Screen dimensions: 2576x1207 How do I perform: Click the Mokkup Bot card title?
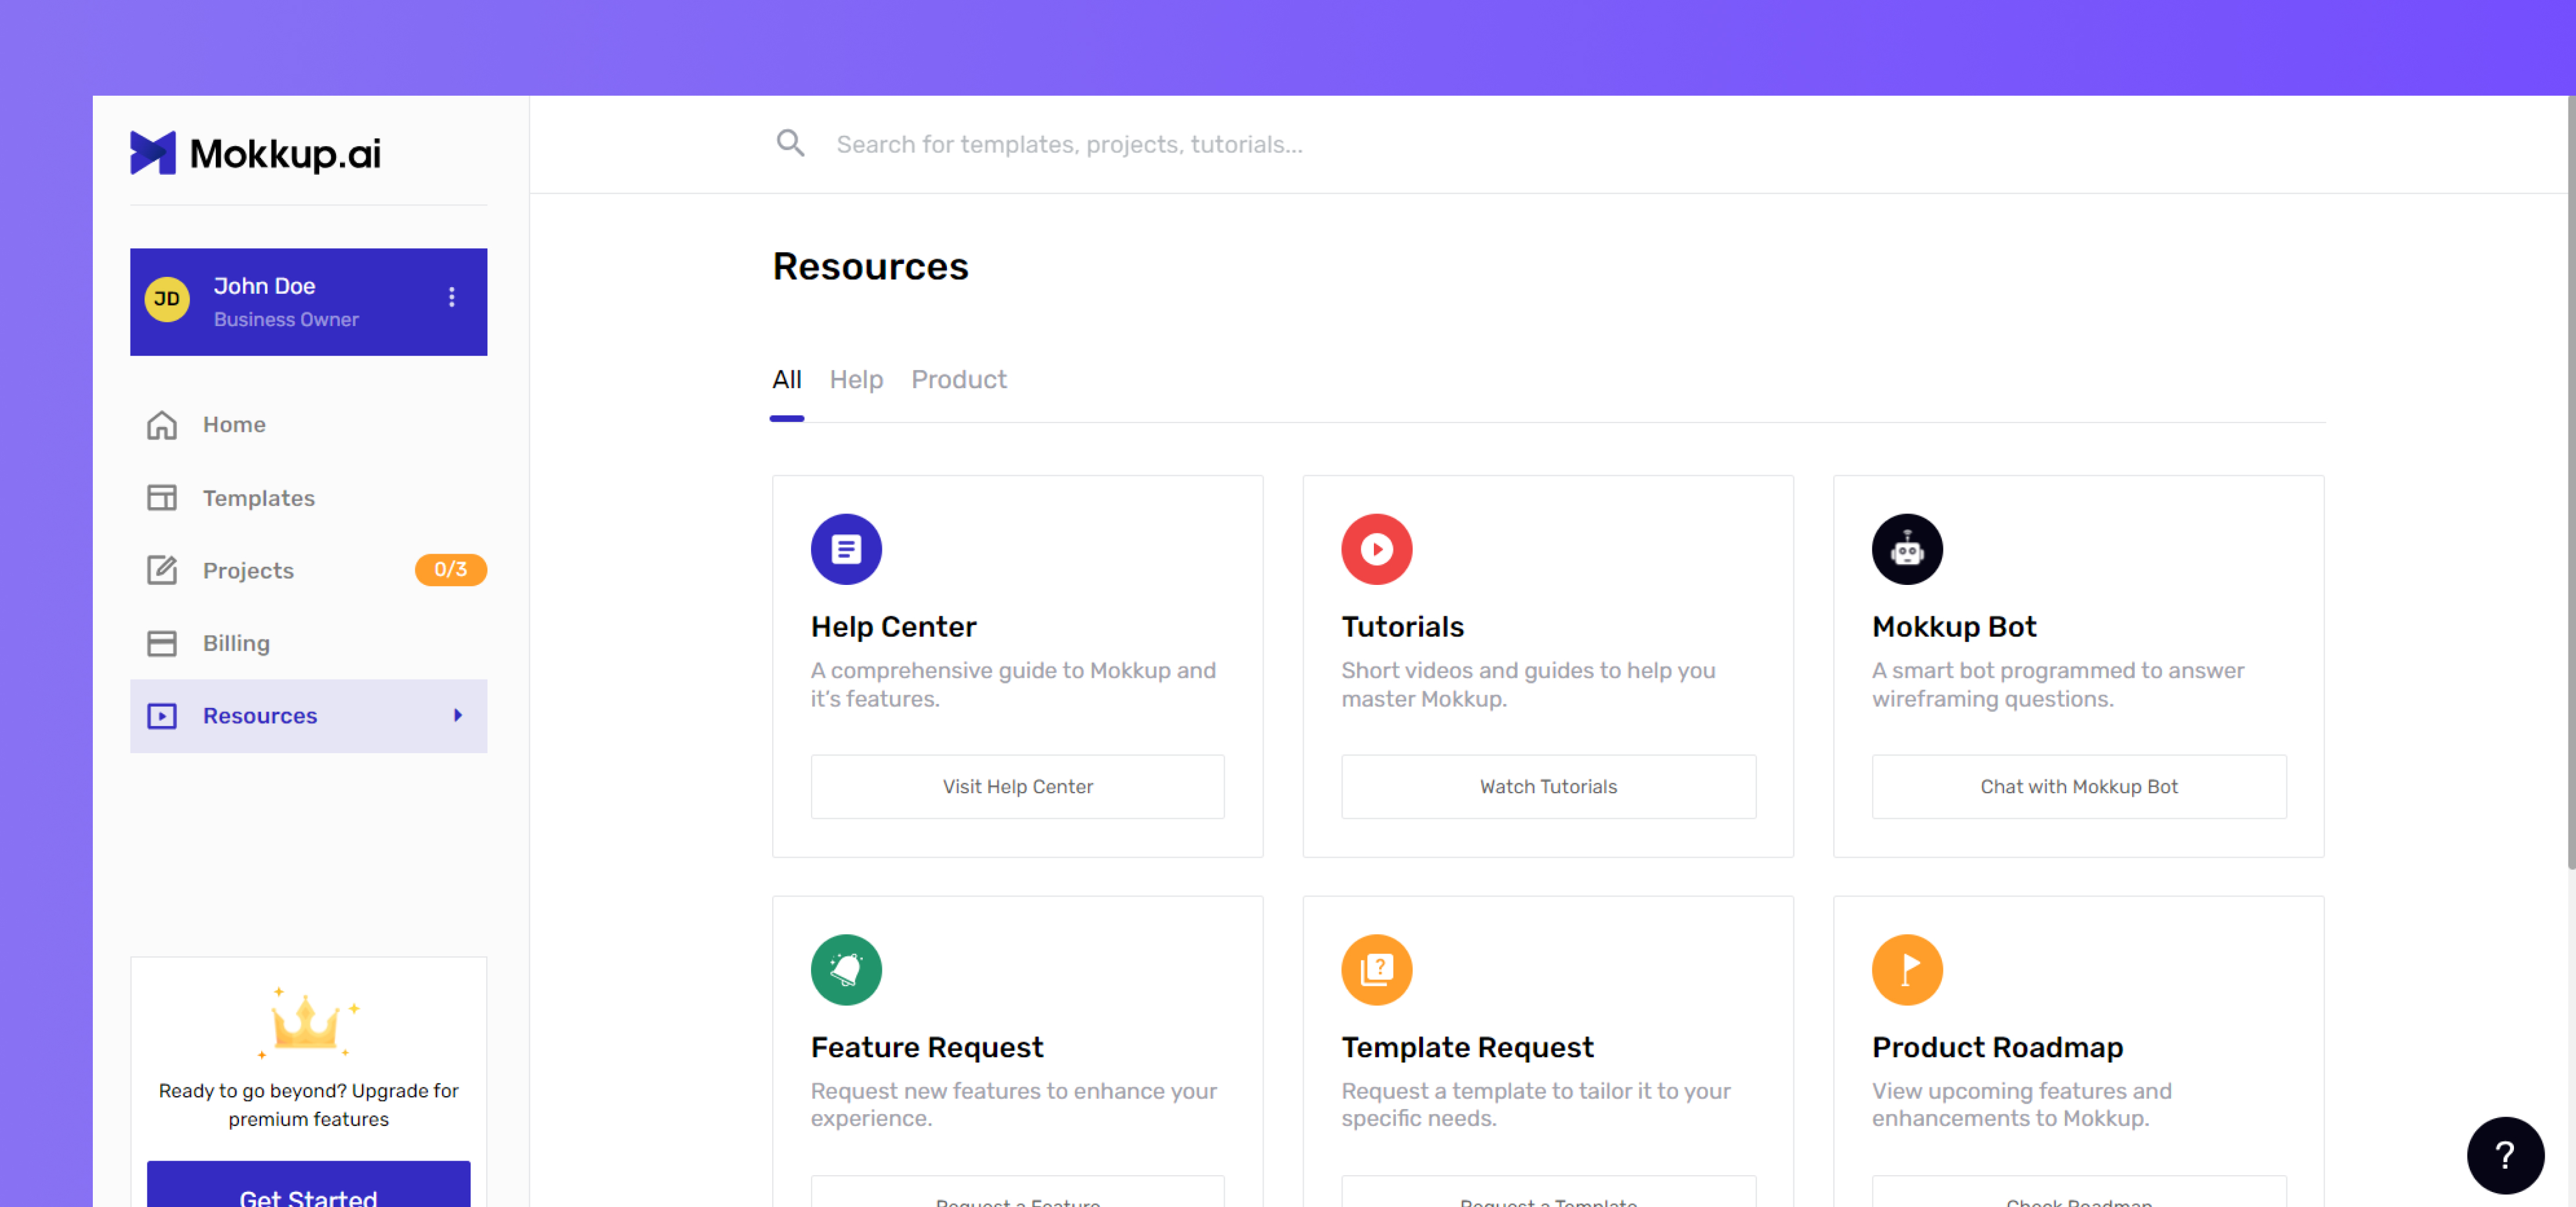pos(1954,627)
